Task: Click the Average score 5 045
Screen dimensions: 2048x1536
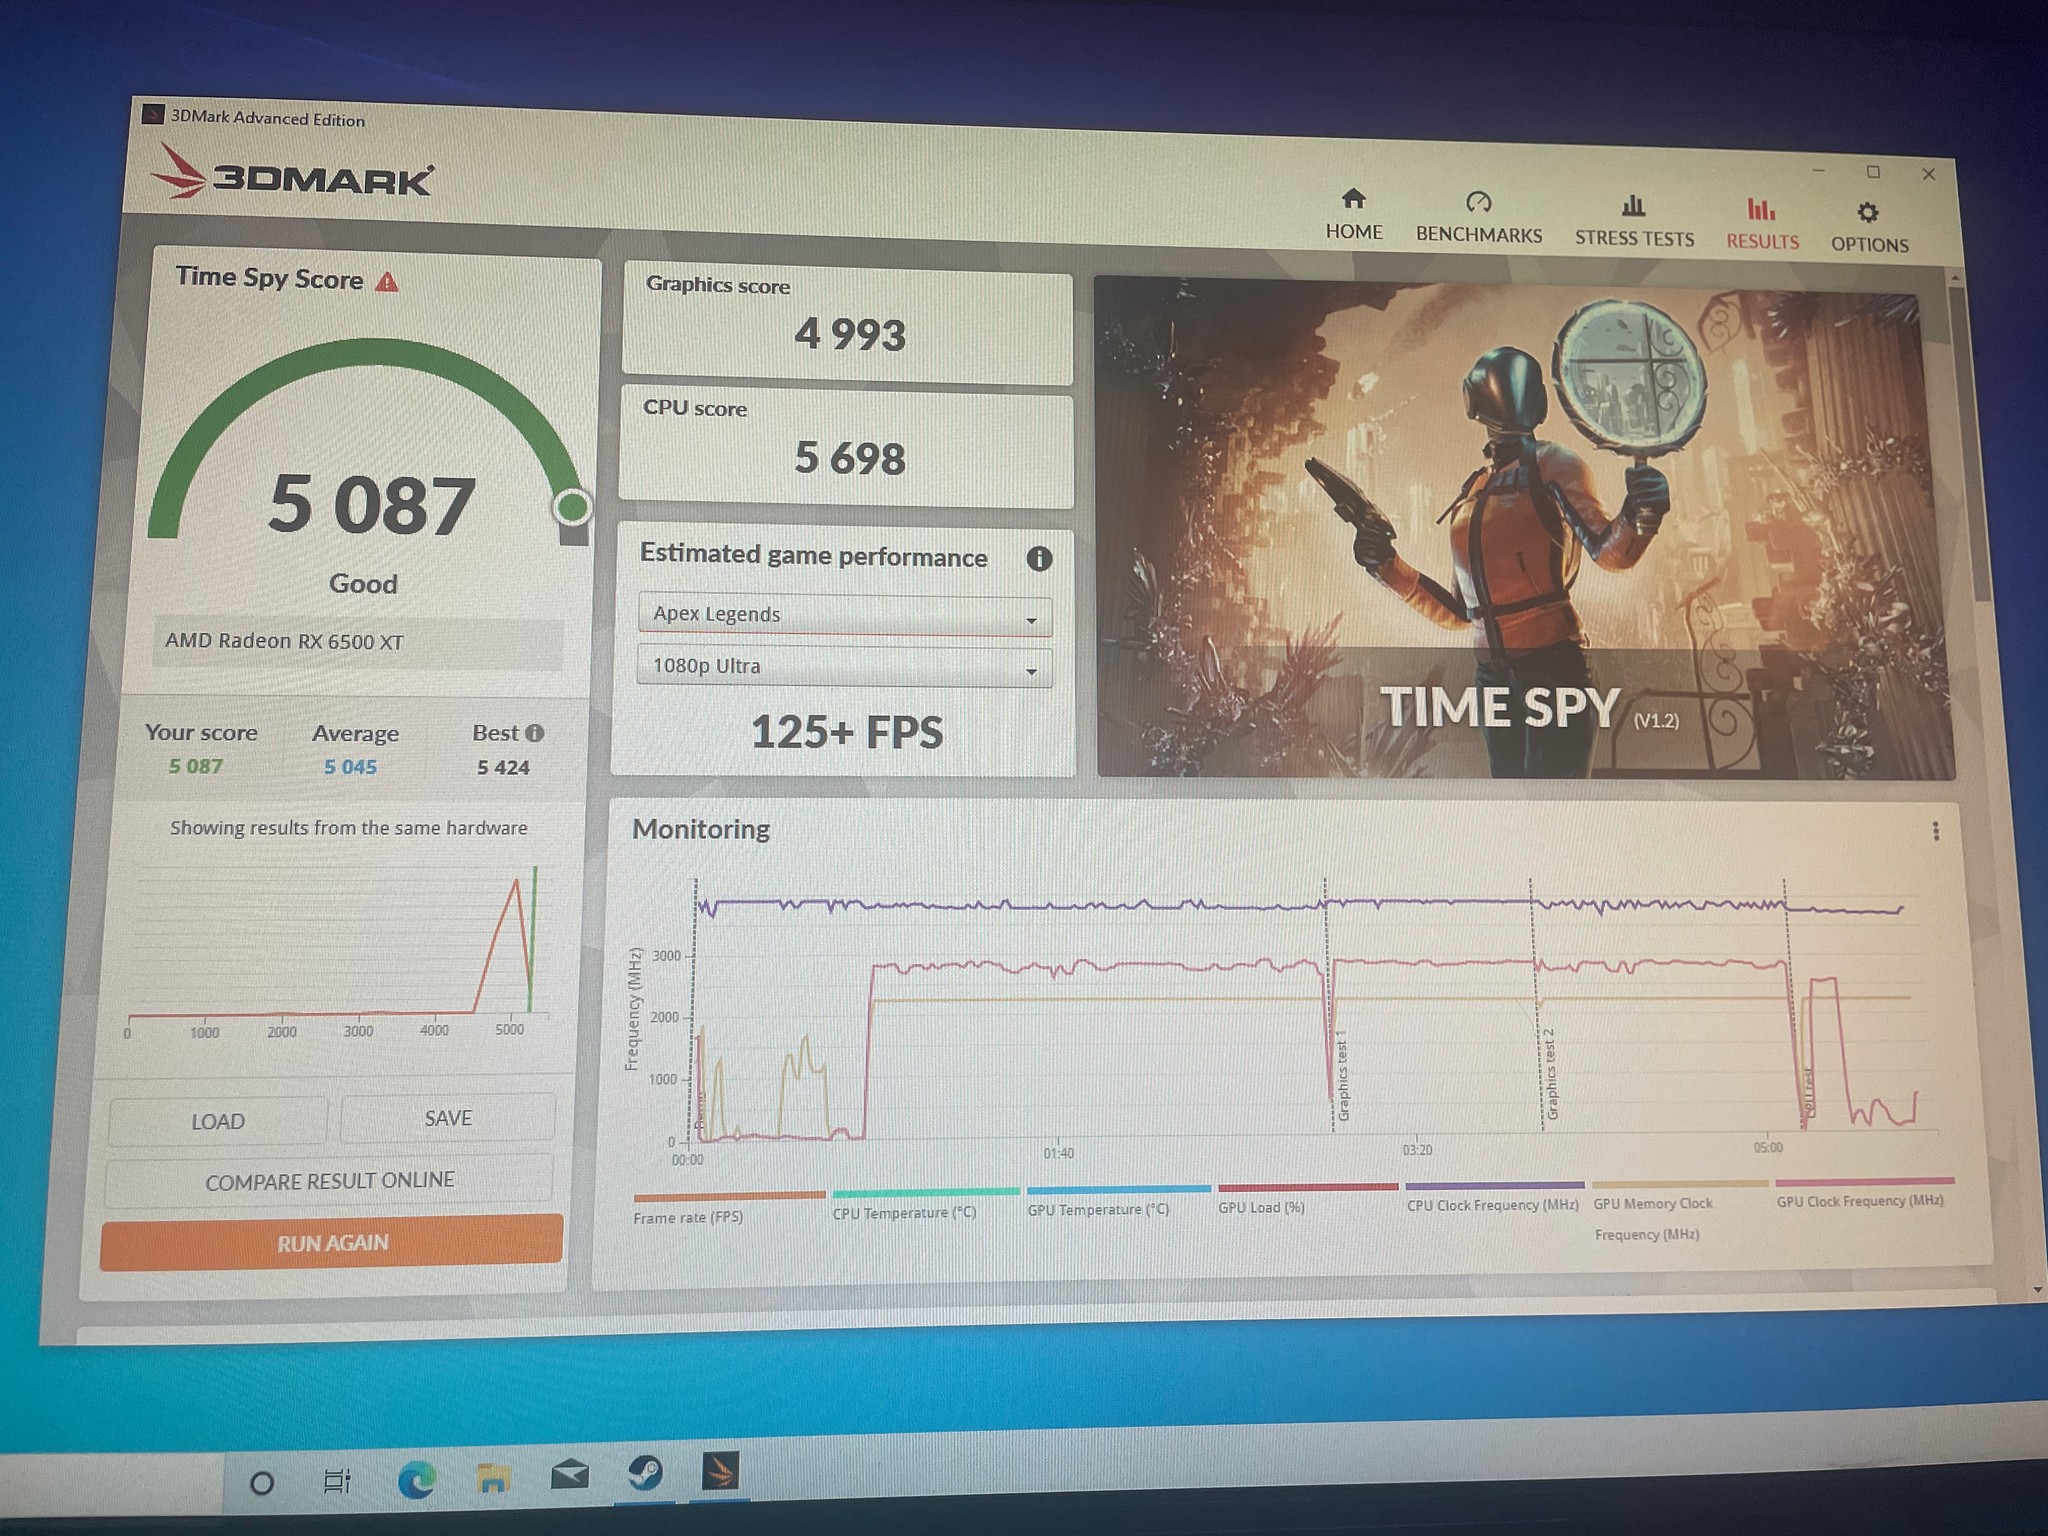Action: point(350,767)
